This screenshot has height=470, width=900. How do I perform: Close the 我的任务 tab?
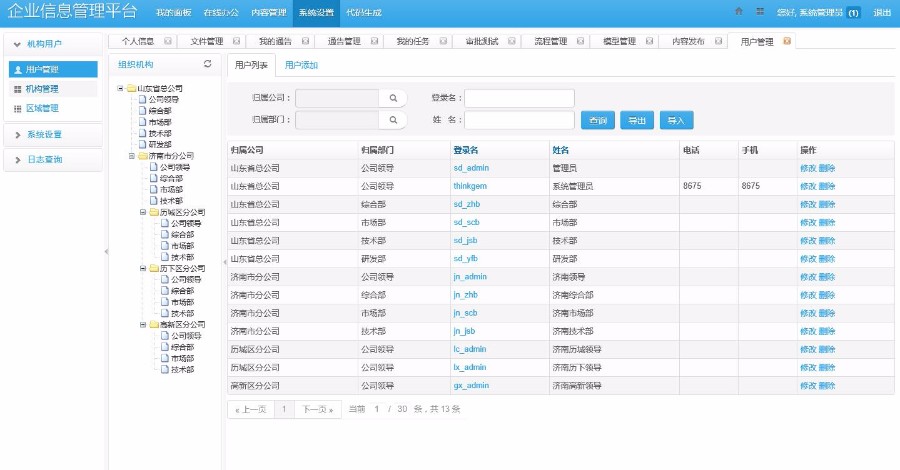[443, 41]
